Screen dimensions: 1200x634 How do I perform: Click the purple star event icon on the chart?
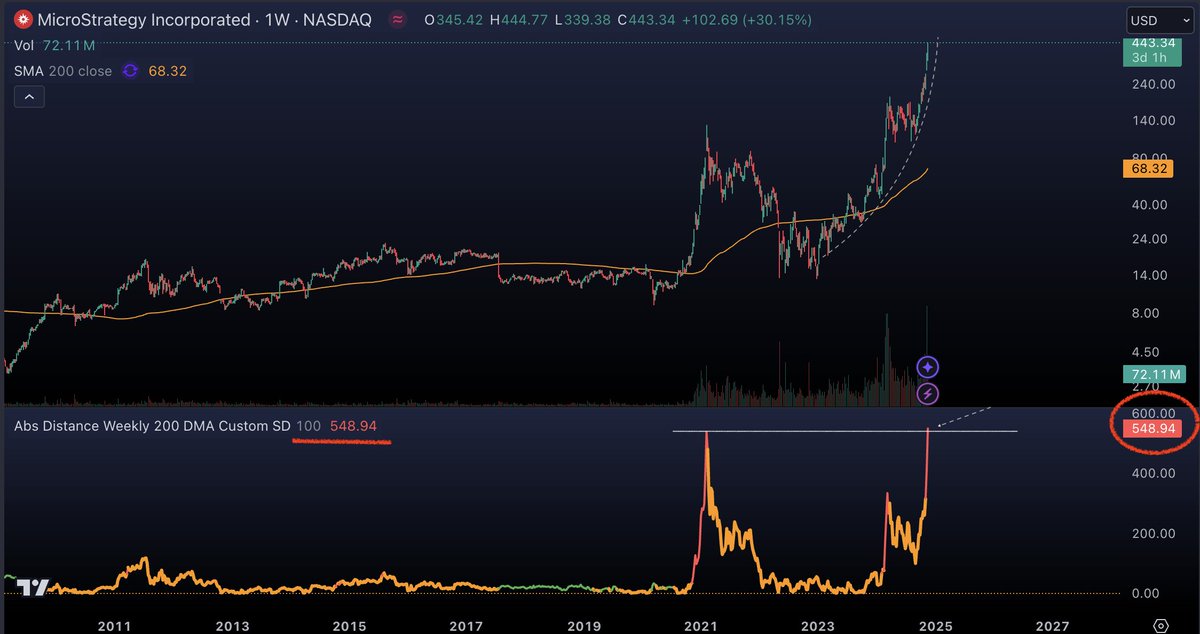click(928, 367)
